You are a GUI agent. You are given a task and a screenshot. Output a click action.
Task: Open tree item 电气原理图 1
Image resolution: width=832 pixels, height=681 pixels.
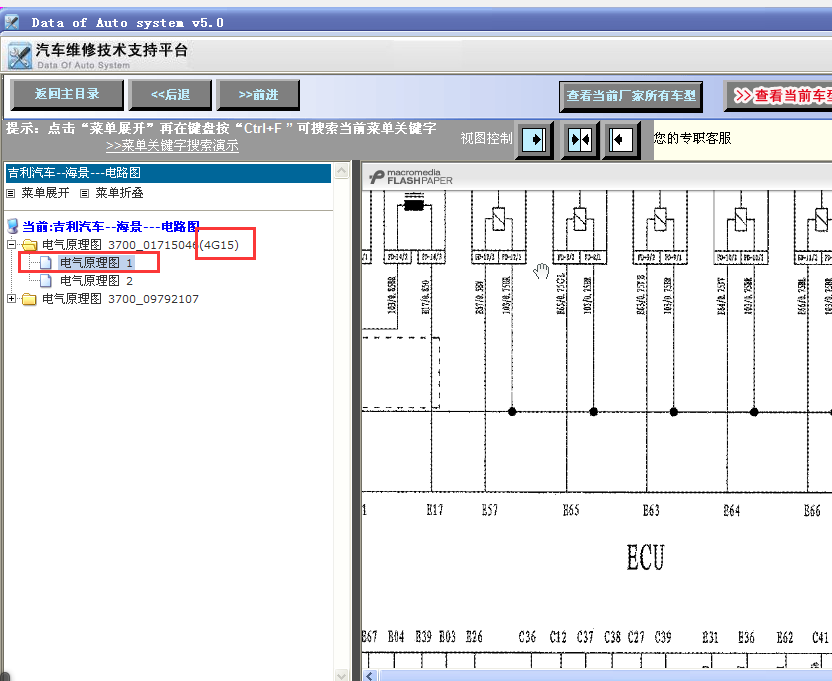96,263
